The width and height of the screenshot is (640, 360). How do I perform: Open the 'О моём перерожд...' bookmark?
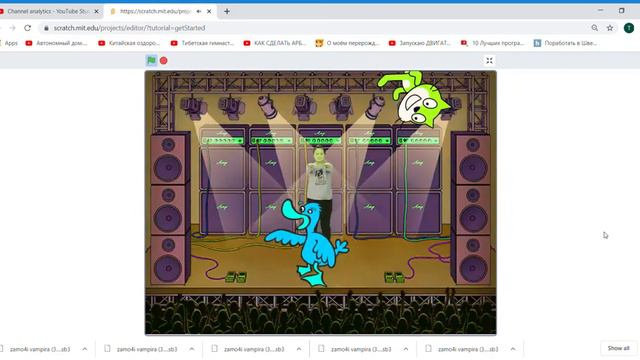(x=347, y=43)
